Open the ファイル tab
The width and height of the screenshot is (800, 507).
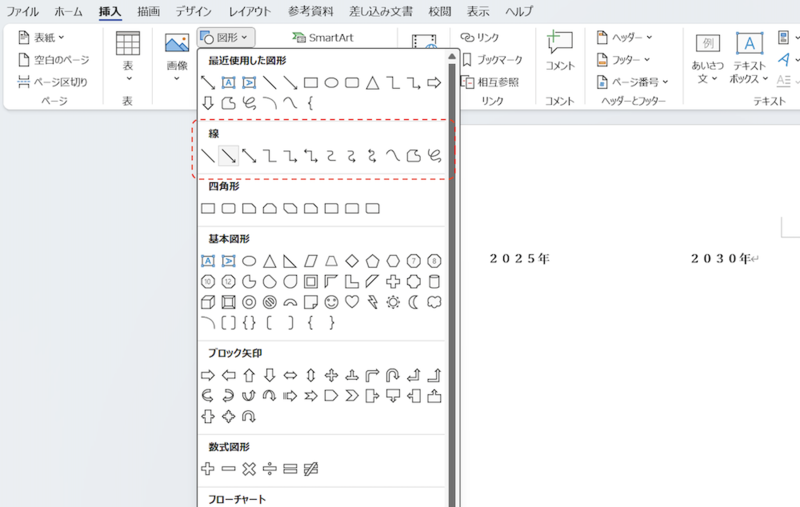click(22, 11)
